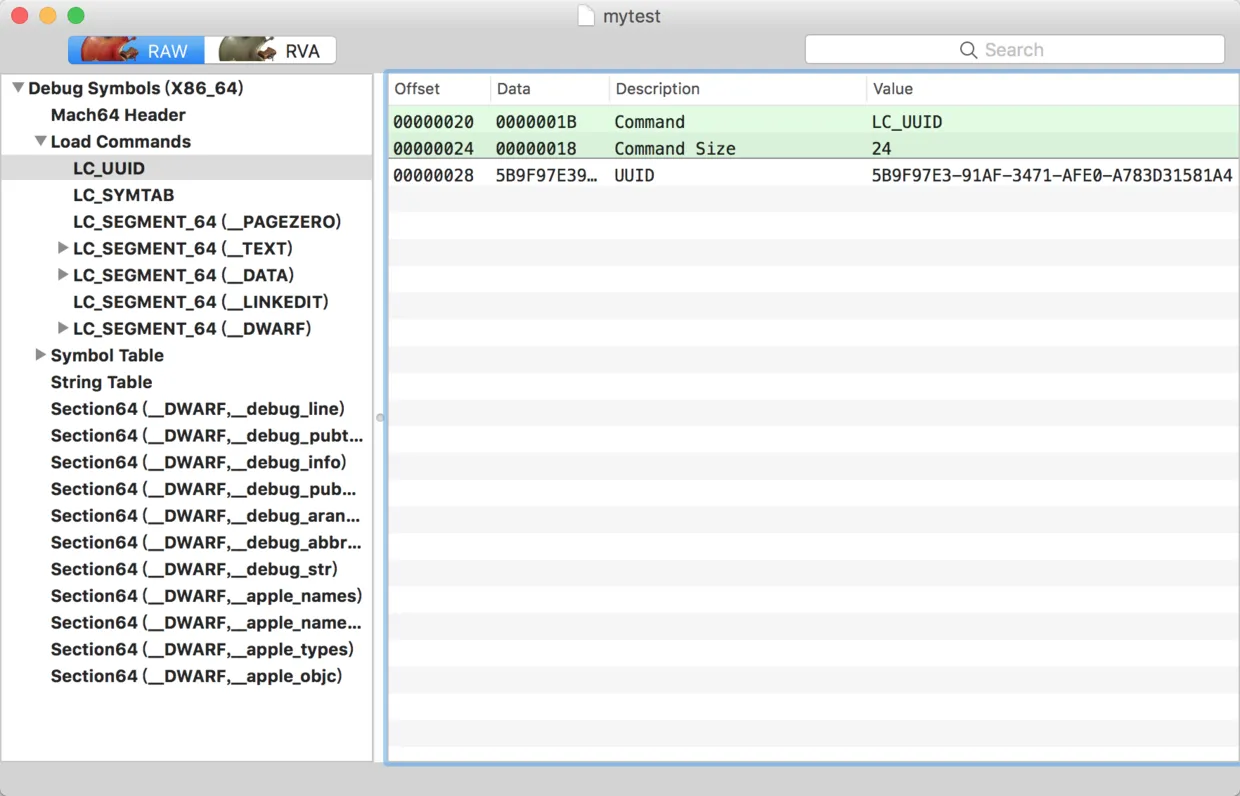Click the mytest window title
This screenshot has height=796, width=1240.
click(x=632, y=17)
